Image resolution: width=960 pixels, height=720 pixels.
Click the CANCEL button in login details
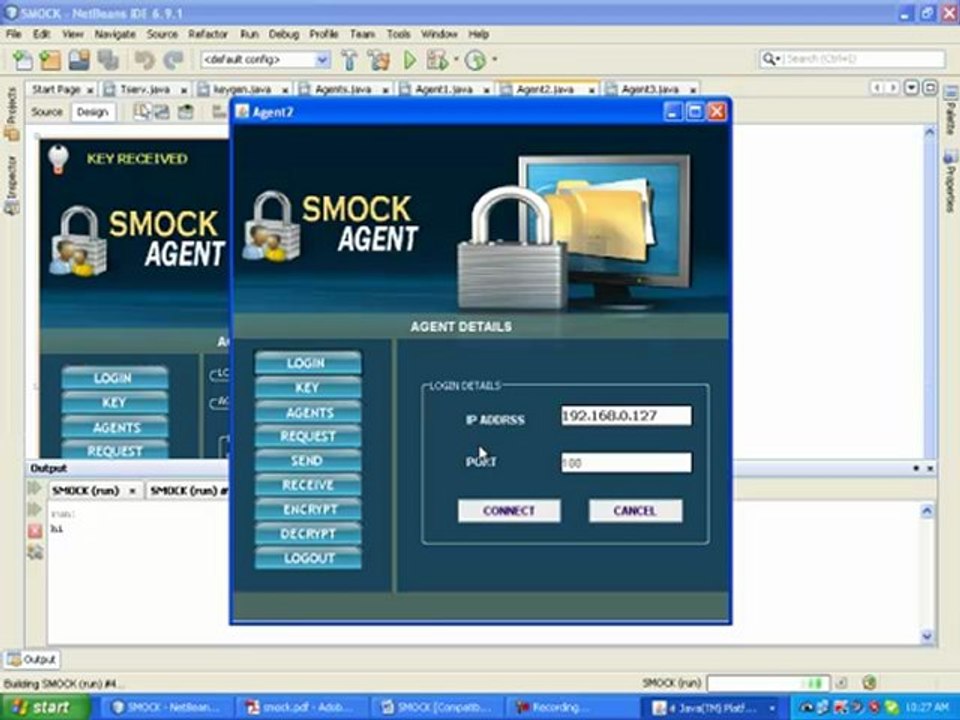click(636, 511)
